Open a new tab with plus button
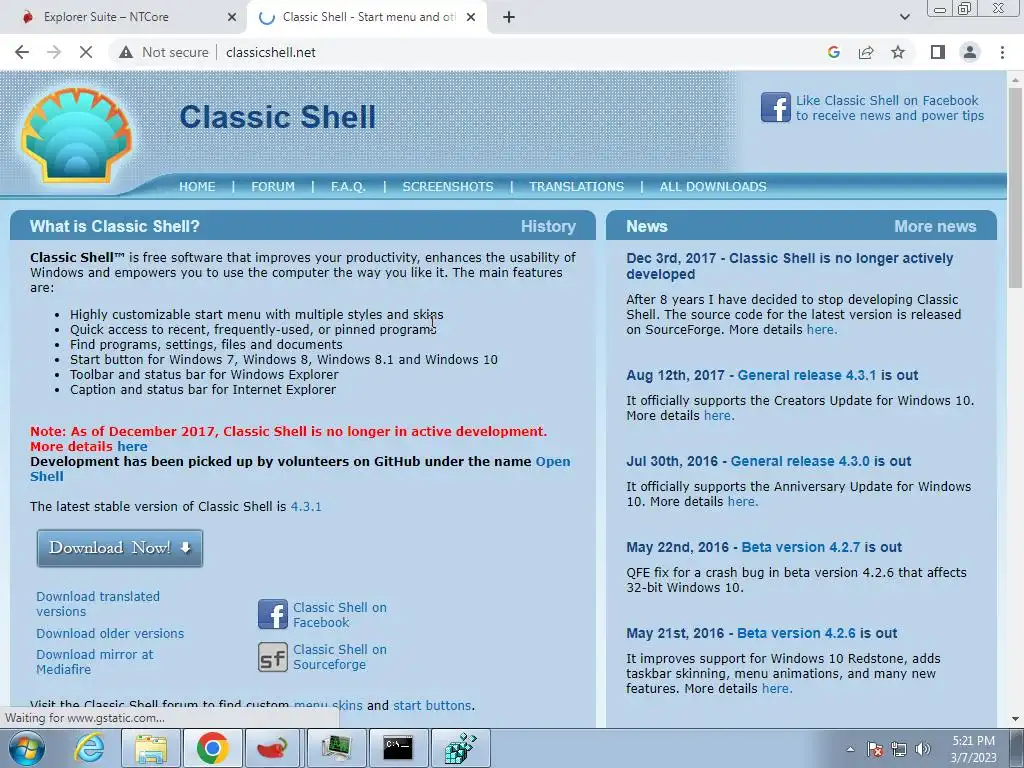Viewport: 1024px width, 768px height. click(x=509, y=17)
